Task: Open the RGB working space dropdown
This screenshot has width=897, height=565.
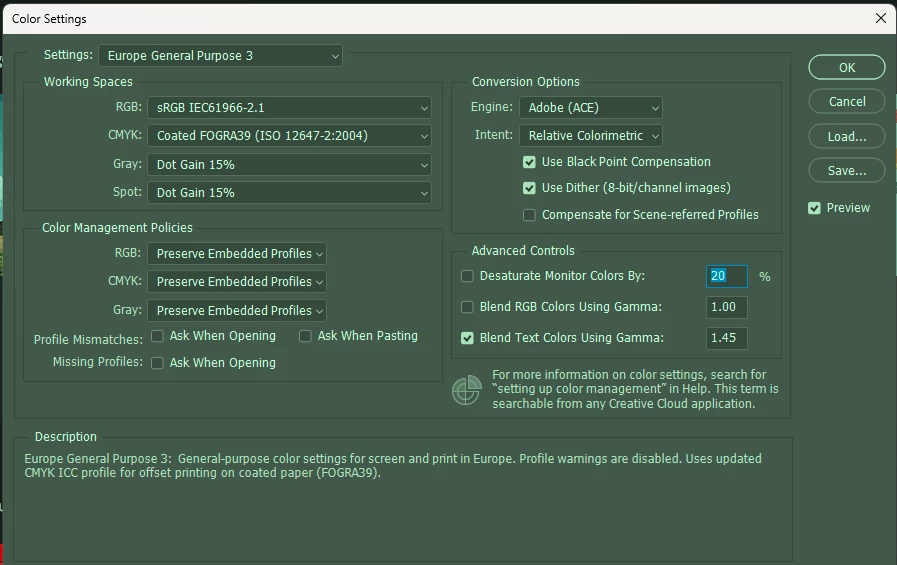Action: tap(289, 108)
